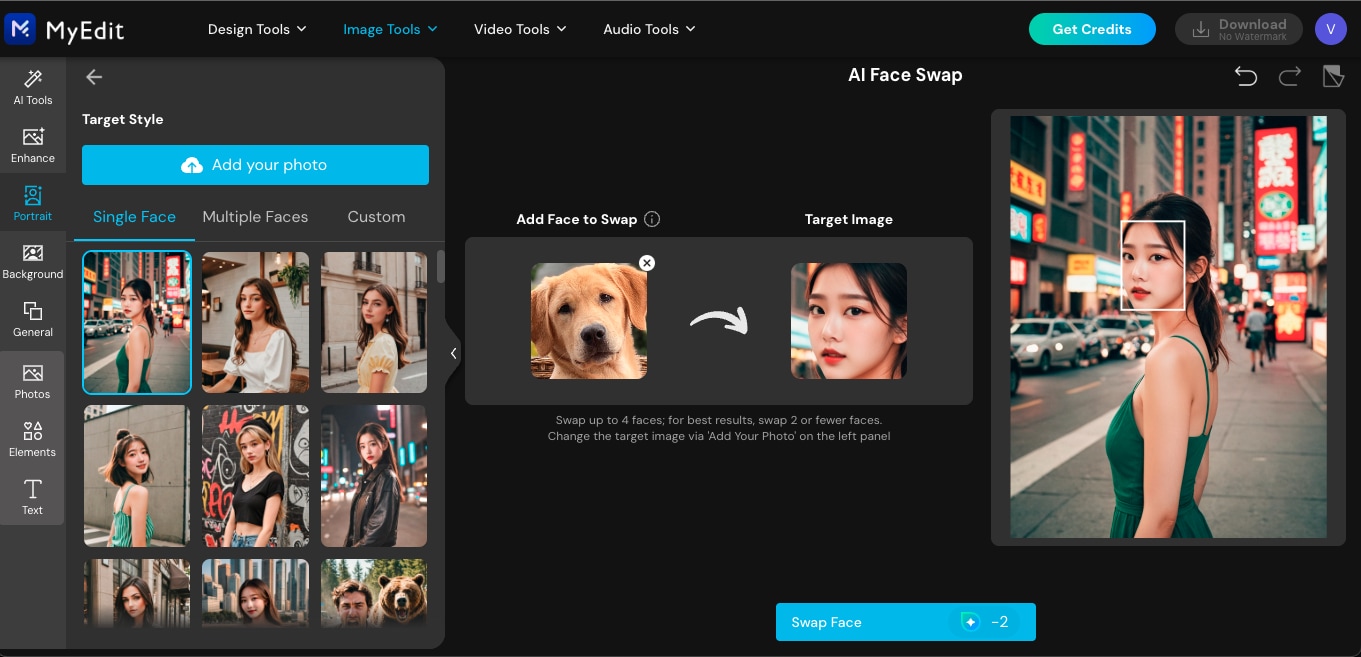This screenshot has width=1361, height=657.
Task: Open the AI Tools sidebar panel
Action: point(32,87)
